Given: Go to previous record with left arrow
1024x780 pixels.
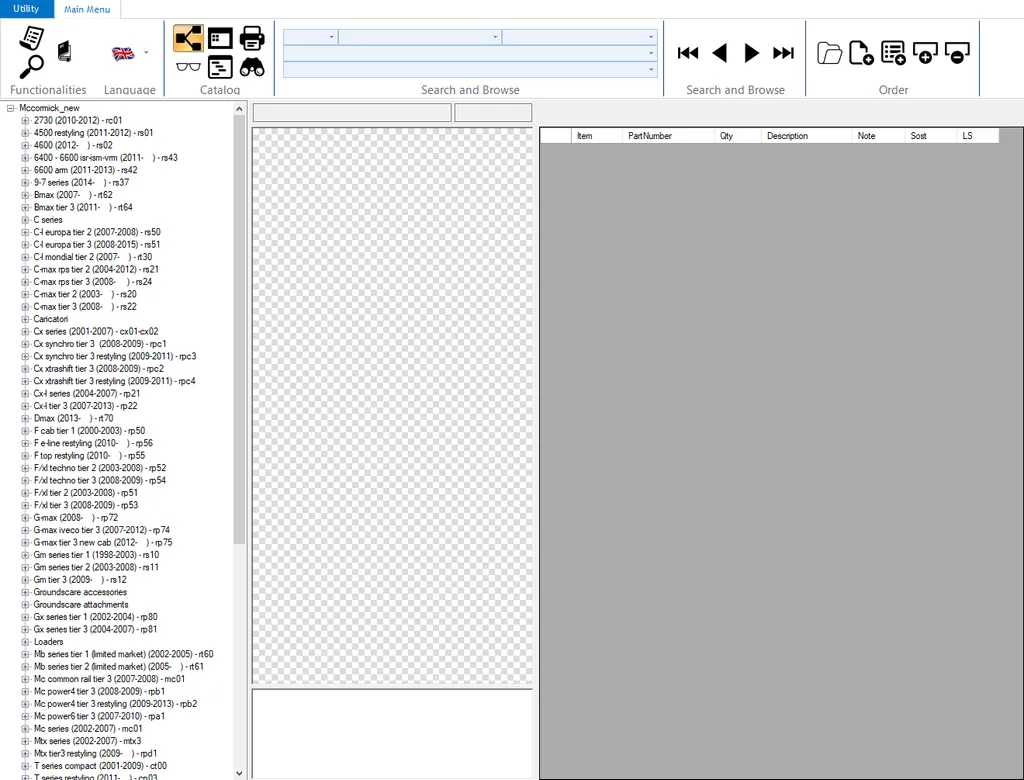Looking at the screenshot, I should [x=720, y=53].
